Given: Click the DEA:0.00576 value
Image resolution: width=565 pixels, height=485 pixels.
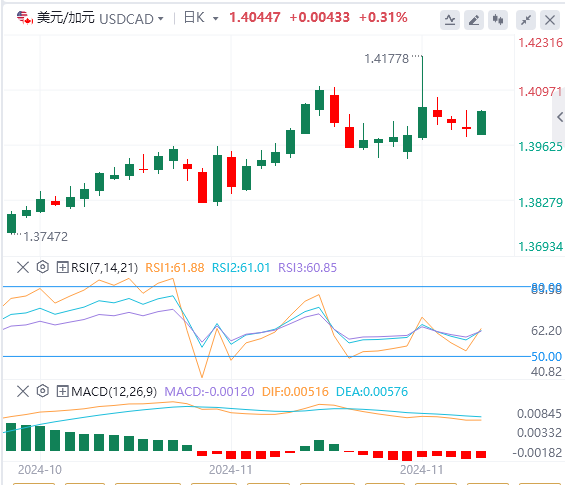Looking at the screenshot, I should (372, 392).
